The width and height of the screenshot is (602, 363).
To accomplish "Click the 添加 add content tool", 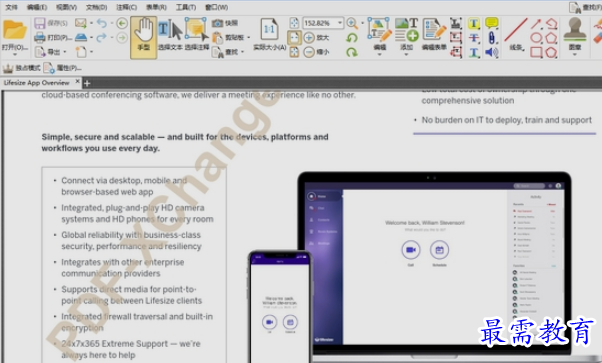I will 406,35.
